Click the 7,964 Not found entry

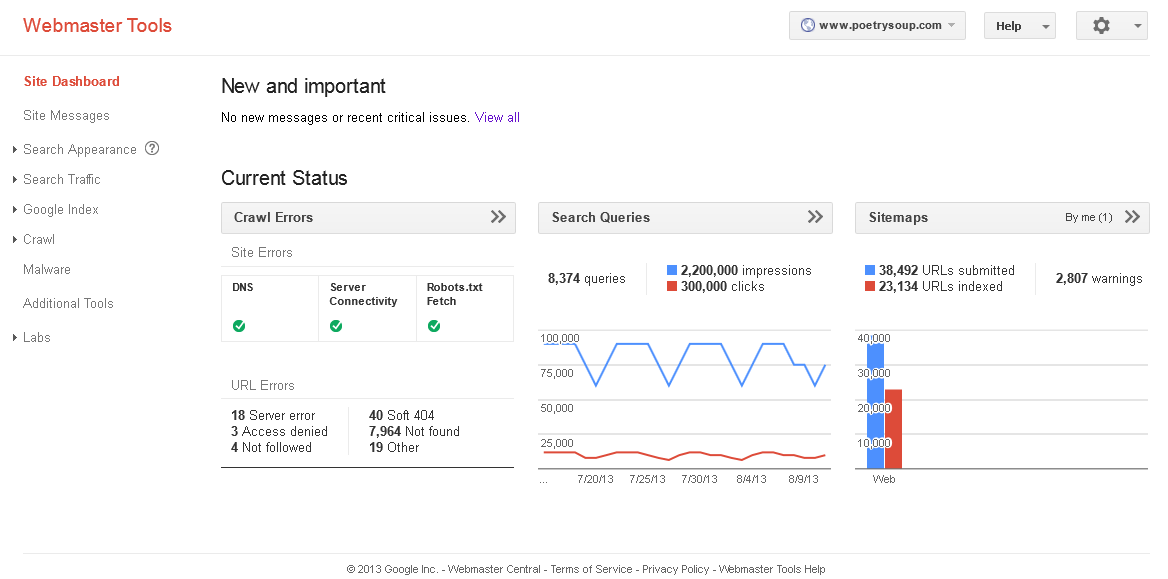point(414,431)
